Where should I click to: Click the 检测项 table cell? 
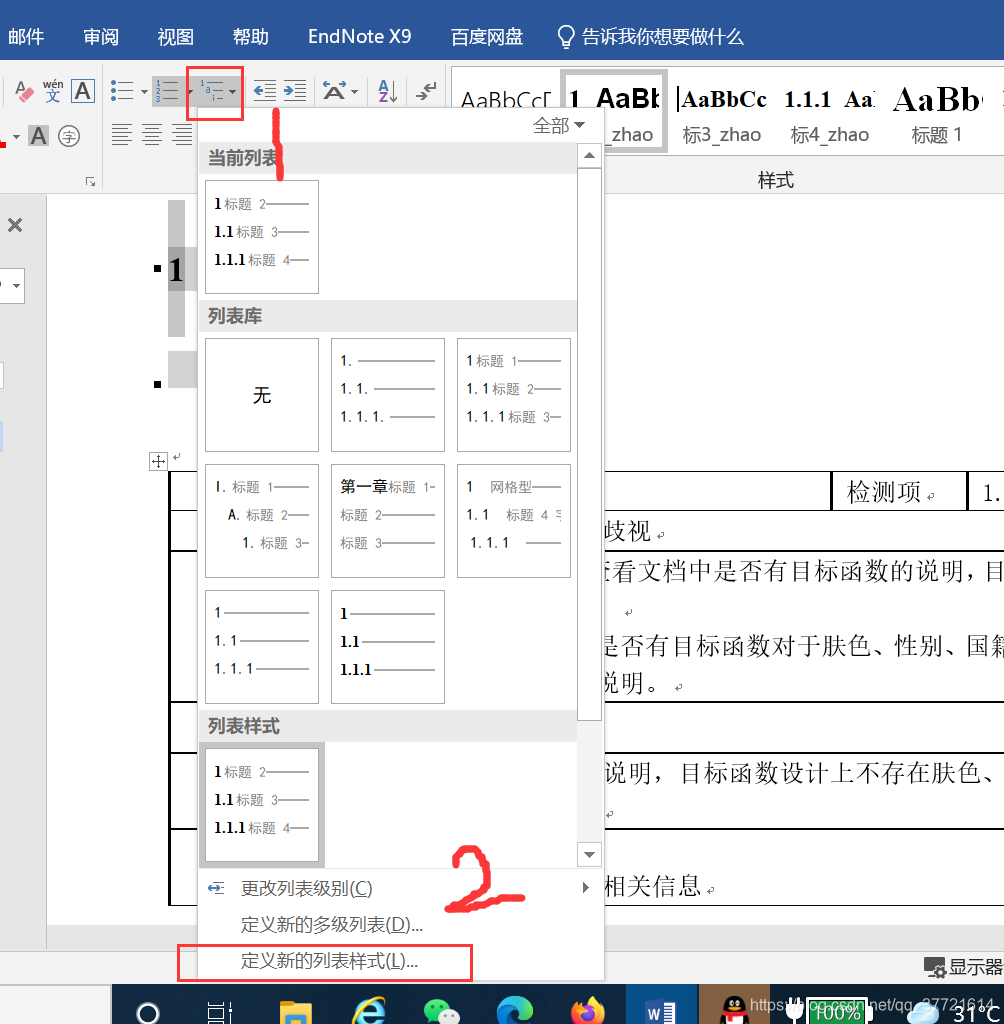click(x=899, y=491)
